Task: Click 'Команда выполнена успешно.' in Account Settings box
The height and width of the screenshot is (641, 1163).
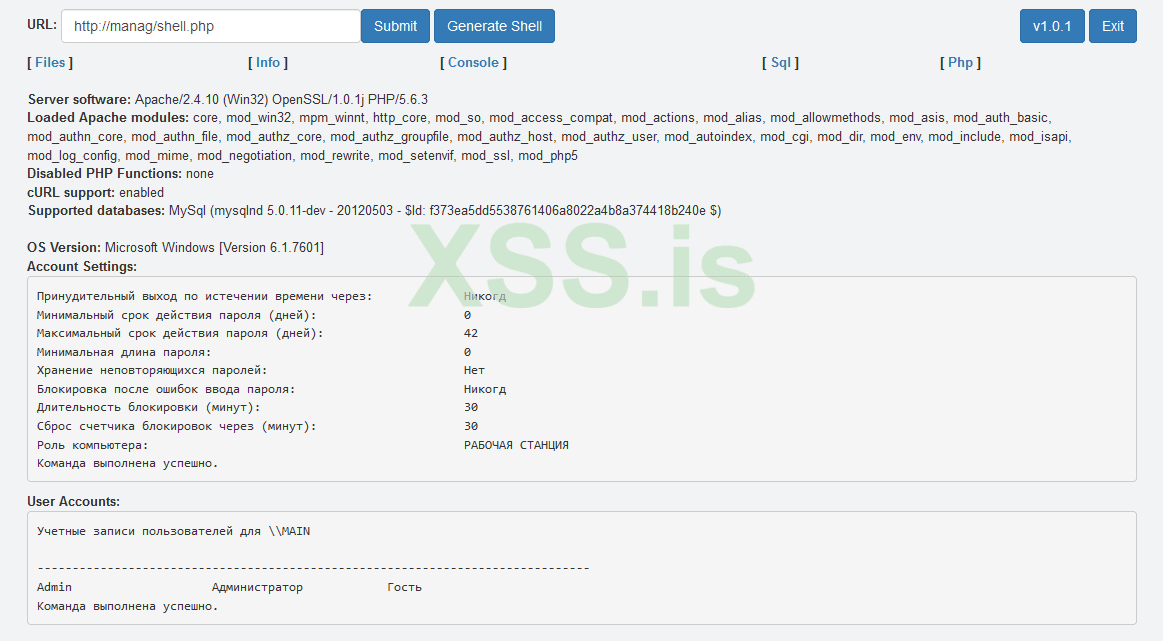Action: 128,463
